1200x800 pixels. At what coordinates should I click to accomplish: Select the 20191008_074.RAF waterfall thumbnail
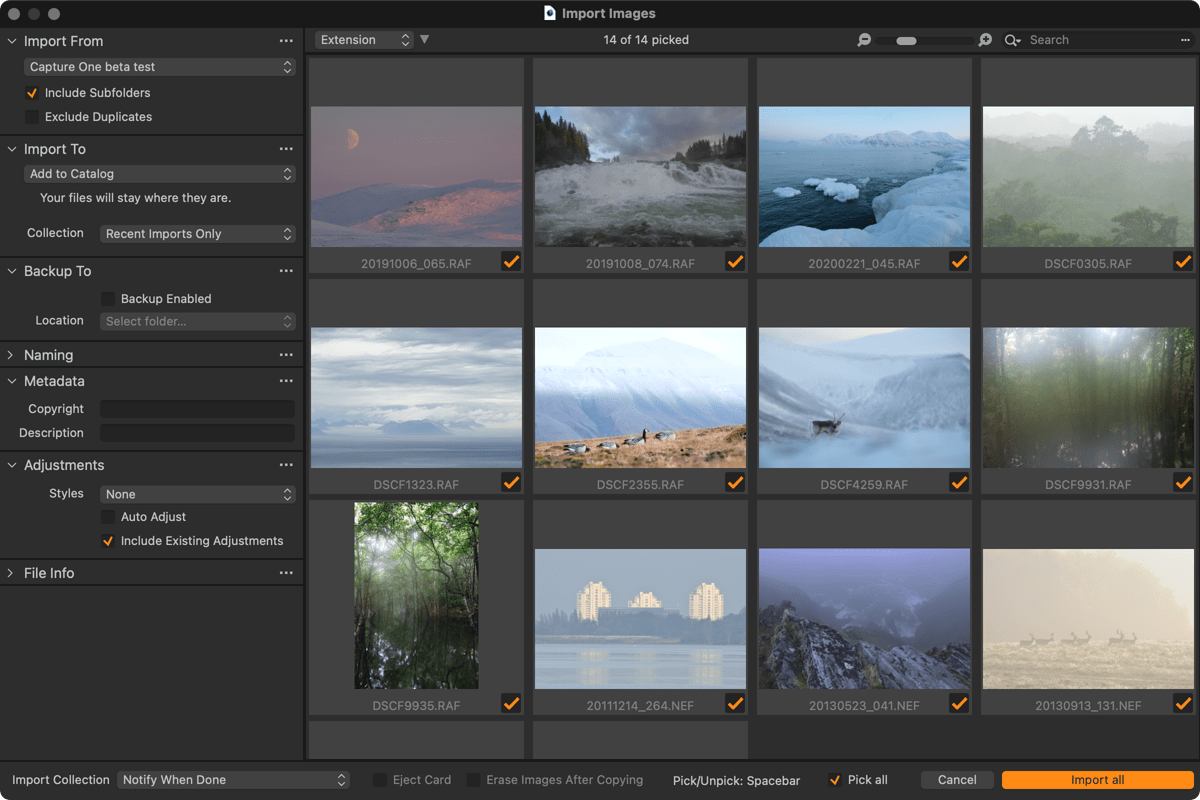coord(640,177)
